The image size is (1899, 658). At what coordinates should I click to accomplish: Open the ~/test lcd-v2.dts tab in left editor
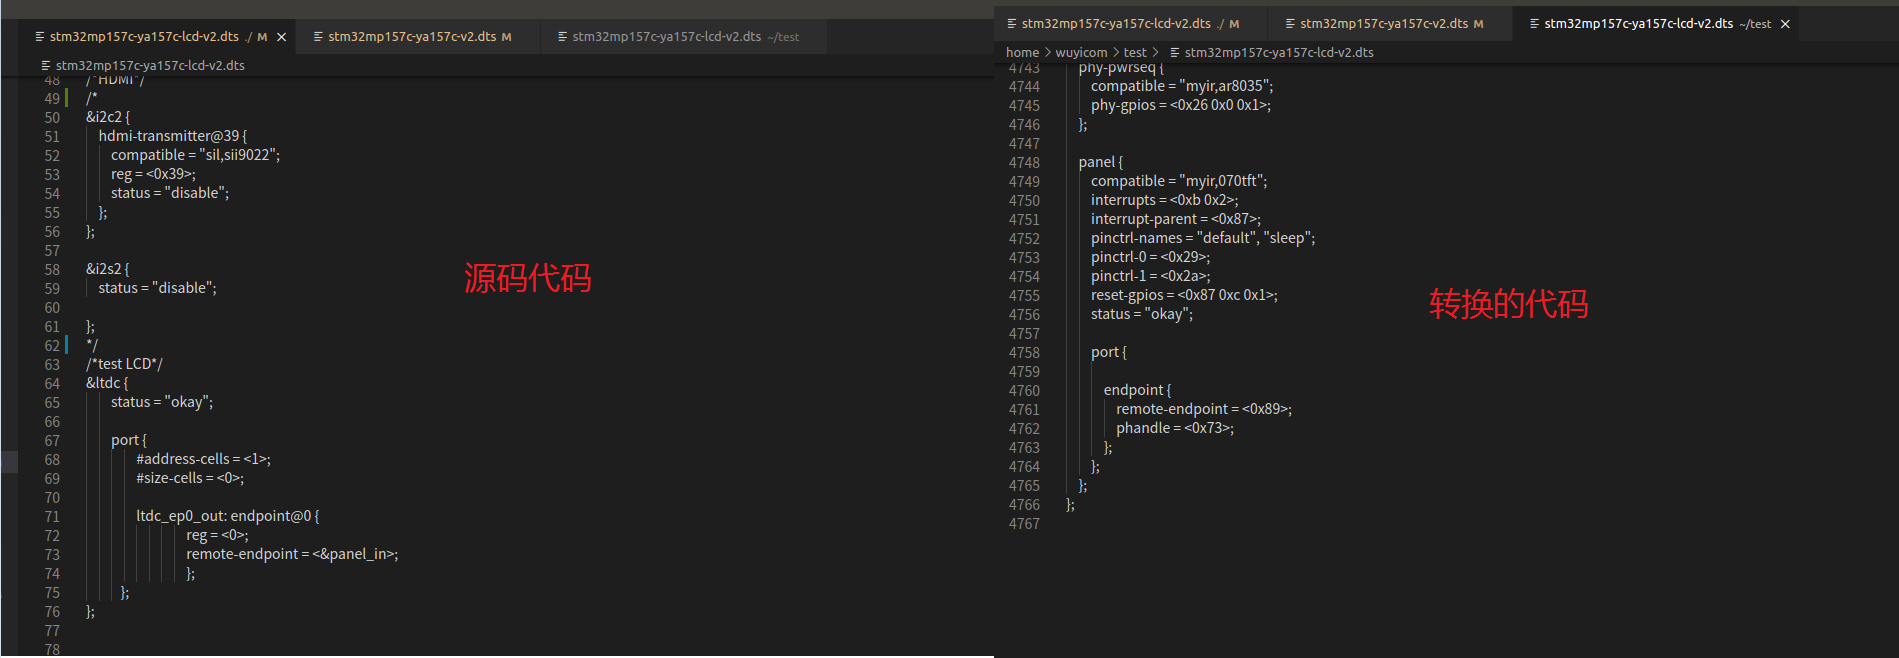(x=667, y=37)
